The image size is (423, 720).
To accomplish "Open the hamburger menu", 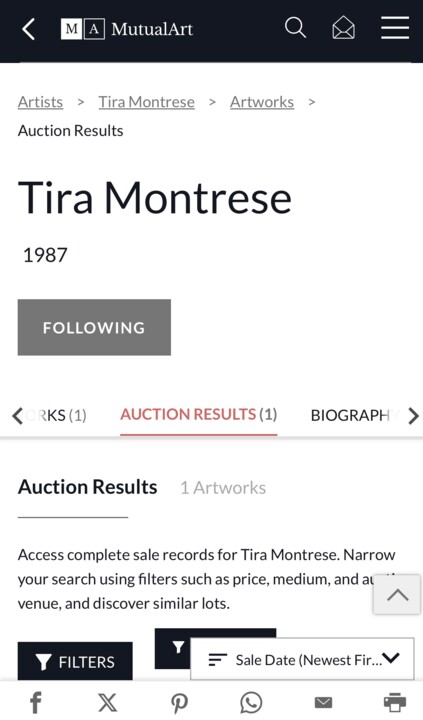I will 395,28.
